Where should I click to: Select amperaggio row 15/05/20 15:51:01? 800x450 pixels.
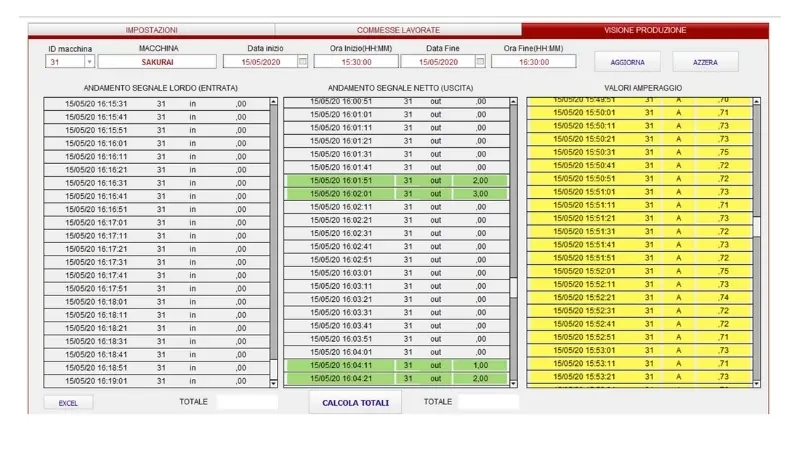pos(640,192)
